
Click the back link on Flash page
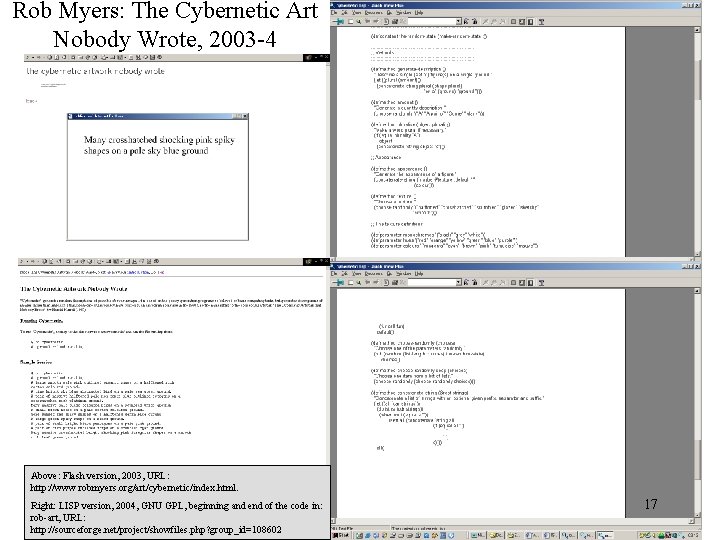pos(31,101)
